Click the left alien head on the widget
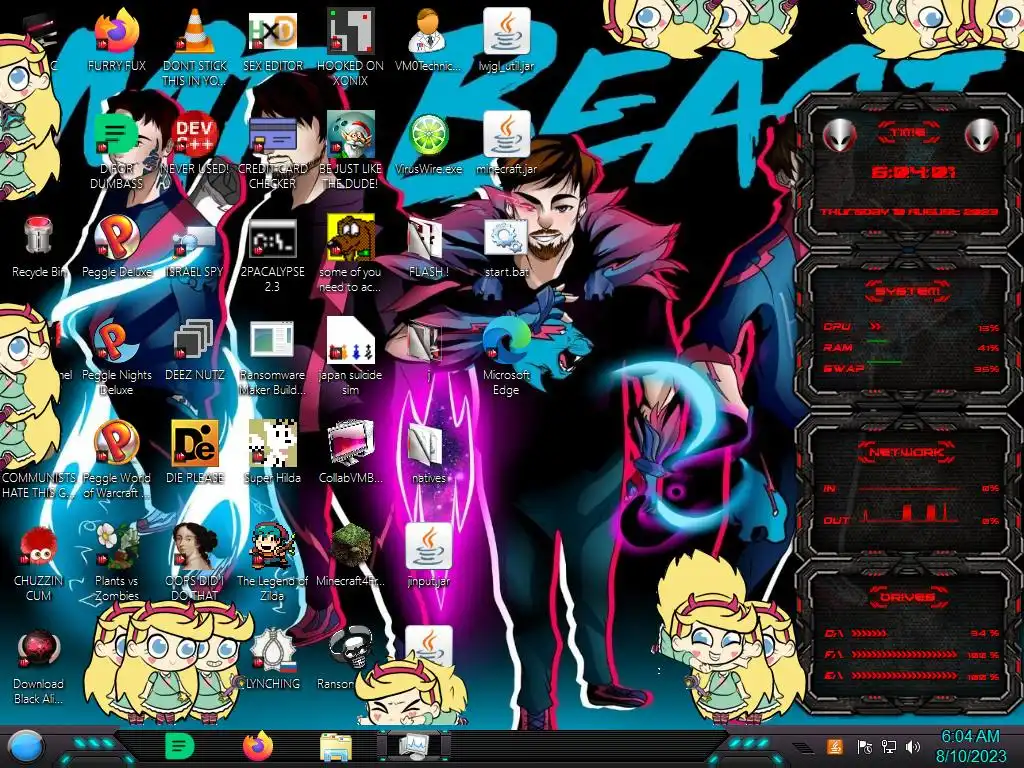1024x768 pixels. tap(839, 135)
